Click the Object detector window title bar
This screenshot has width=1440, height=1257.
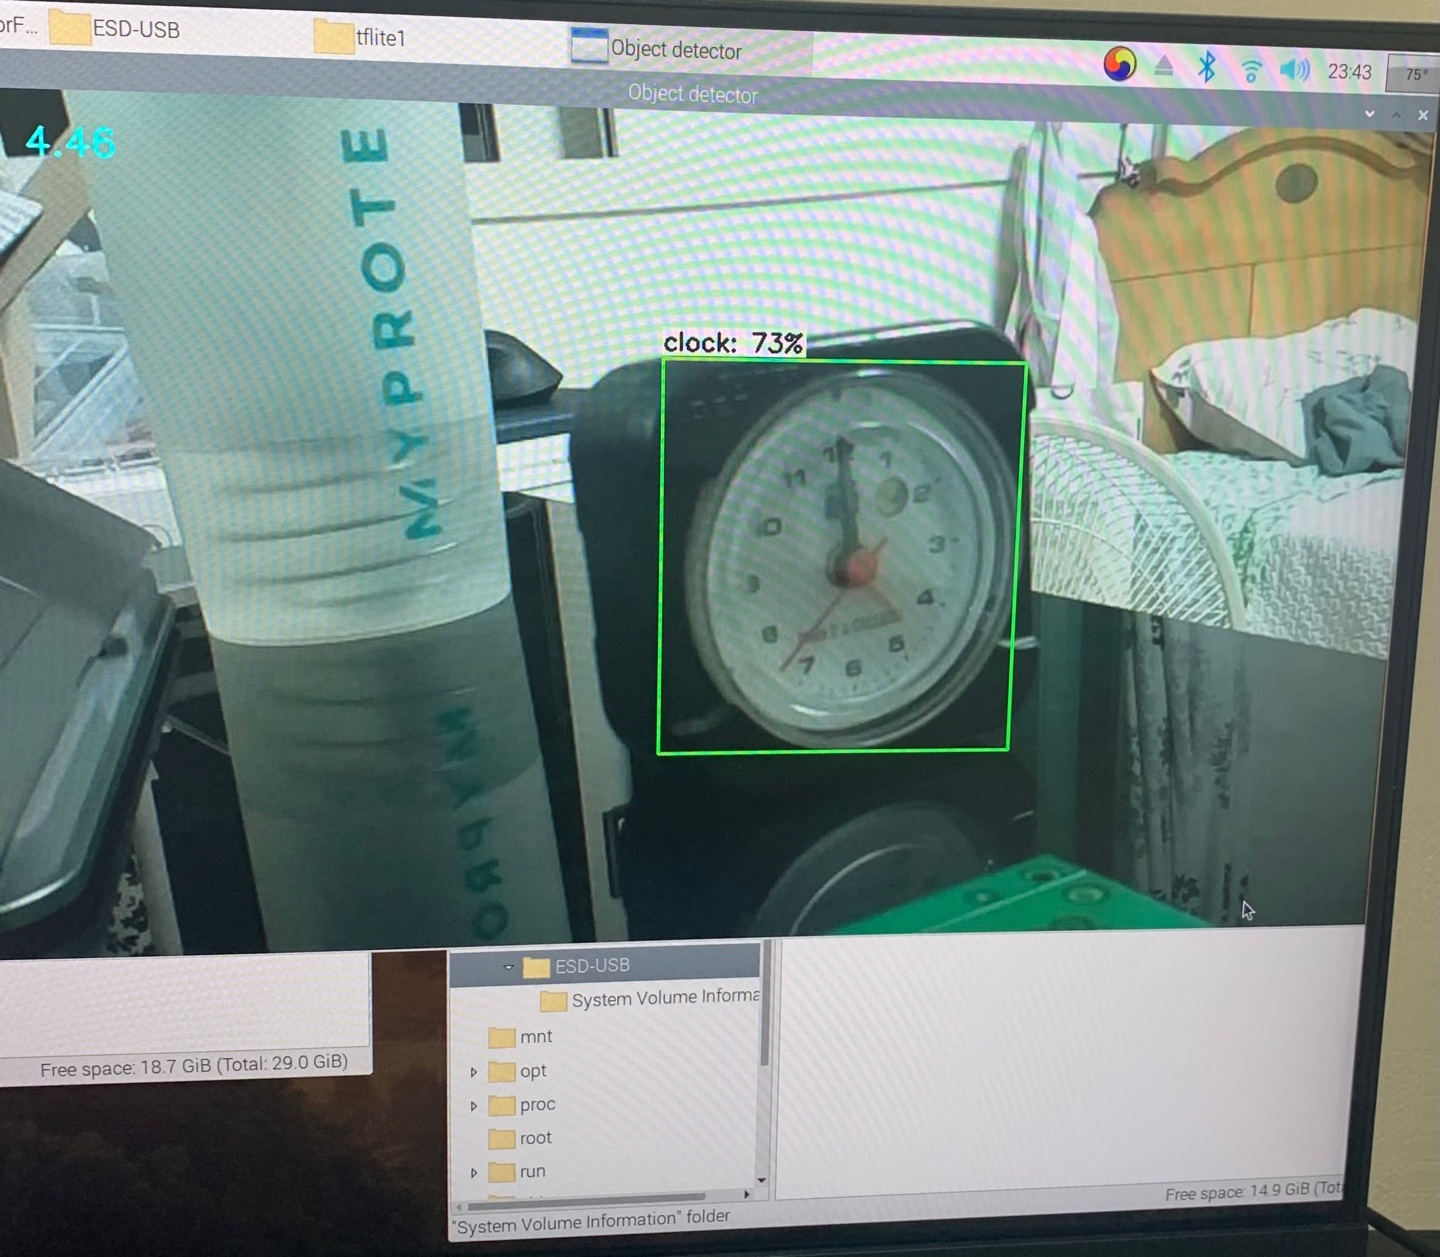click(692, 94)
